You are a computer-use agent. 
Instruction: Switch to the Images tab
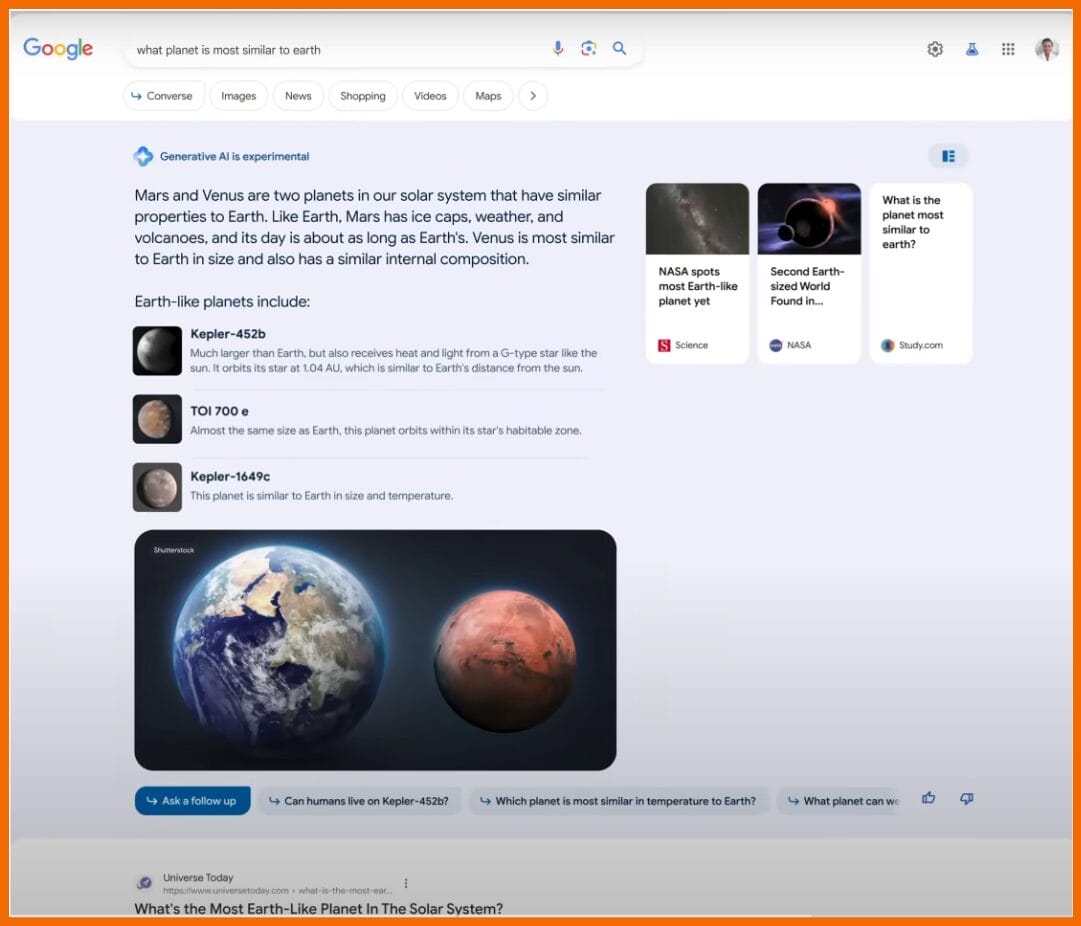[238, 95]
